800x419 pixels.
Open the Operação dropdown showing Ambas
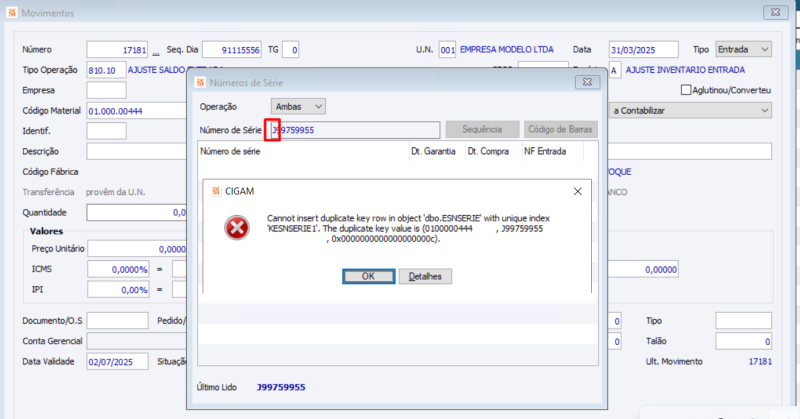click(x=298, y=107)
